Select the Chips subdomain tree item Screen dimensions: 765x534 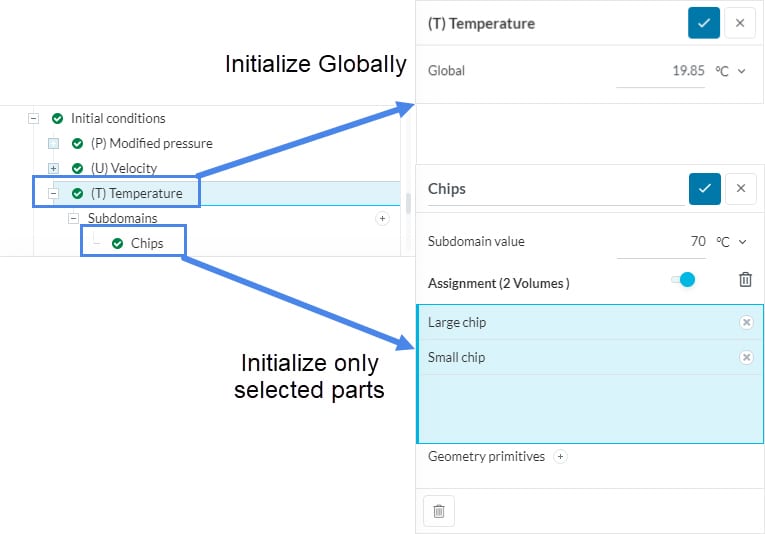click(x=145, y=243)
